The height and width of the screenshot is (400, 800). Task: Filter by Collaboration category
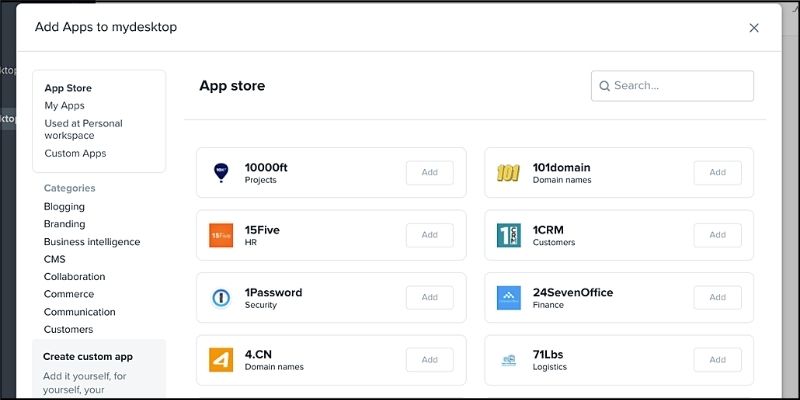tap(74, 277)
